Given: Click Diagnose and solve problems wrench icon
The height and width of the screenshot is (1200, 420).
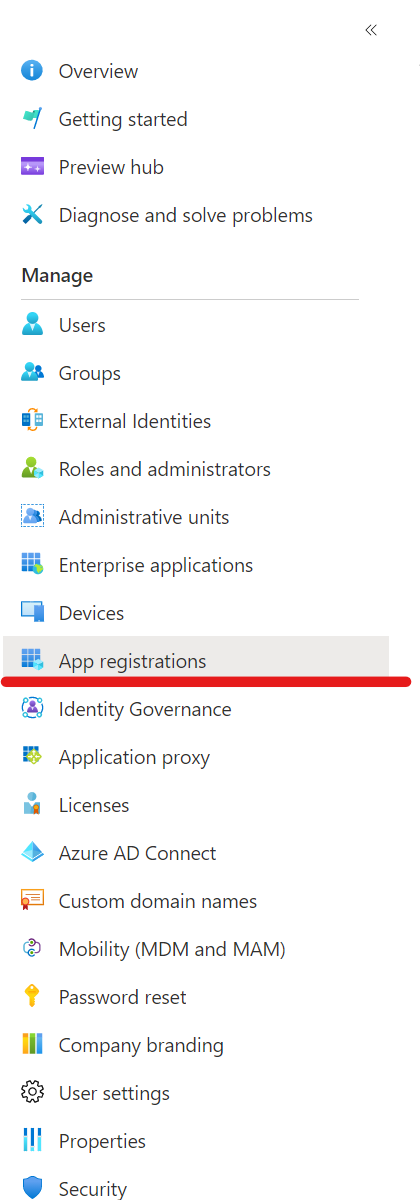Looking at the screenshot, I should 32,215.
